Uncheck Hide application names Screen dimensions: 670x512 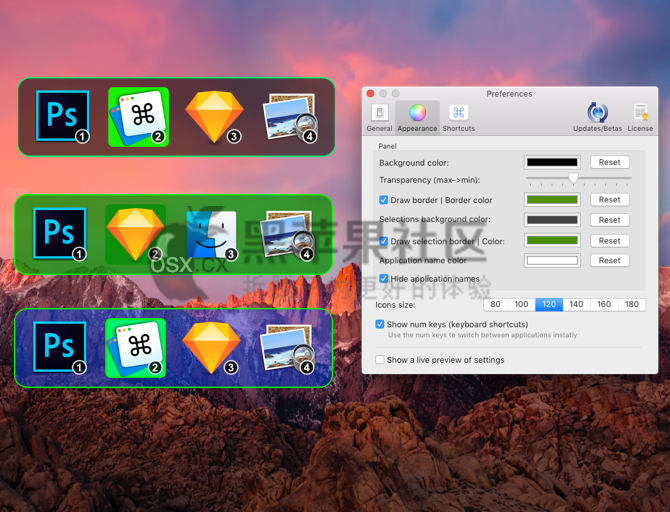[383, 279]
